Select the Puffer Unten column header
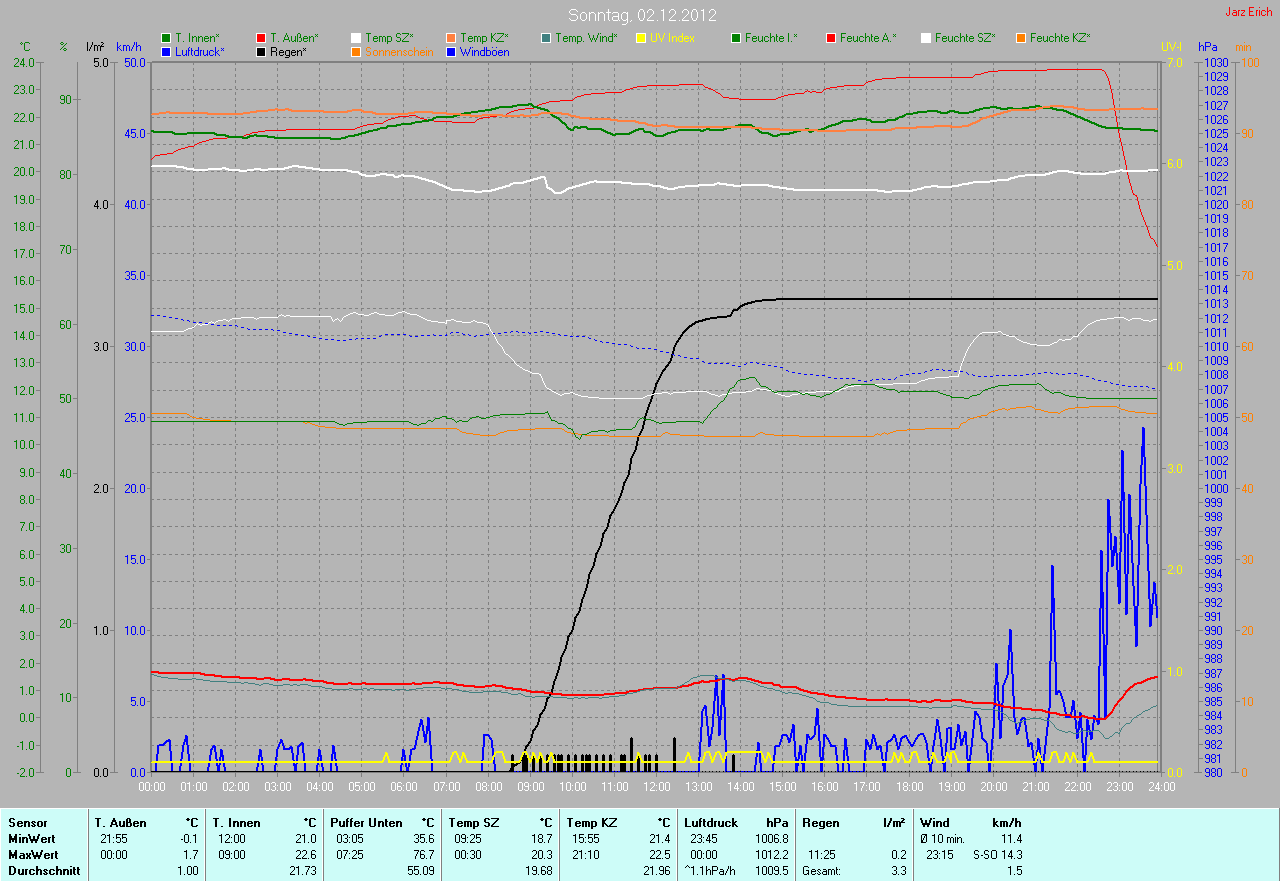 pyautogui.click(x=361, y=823)
